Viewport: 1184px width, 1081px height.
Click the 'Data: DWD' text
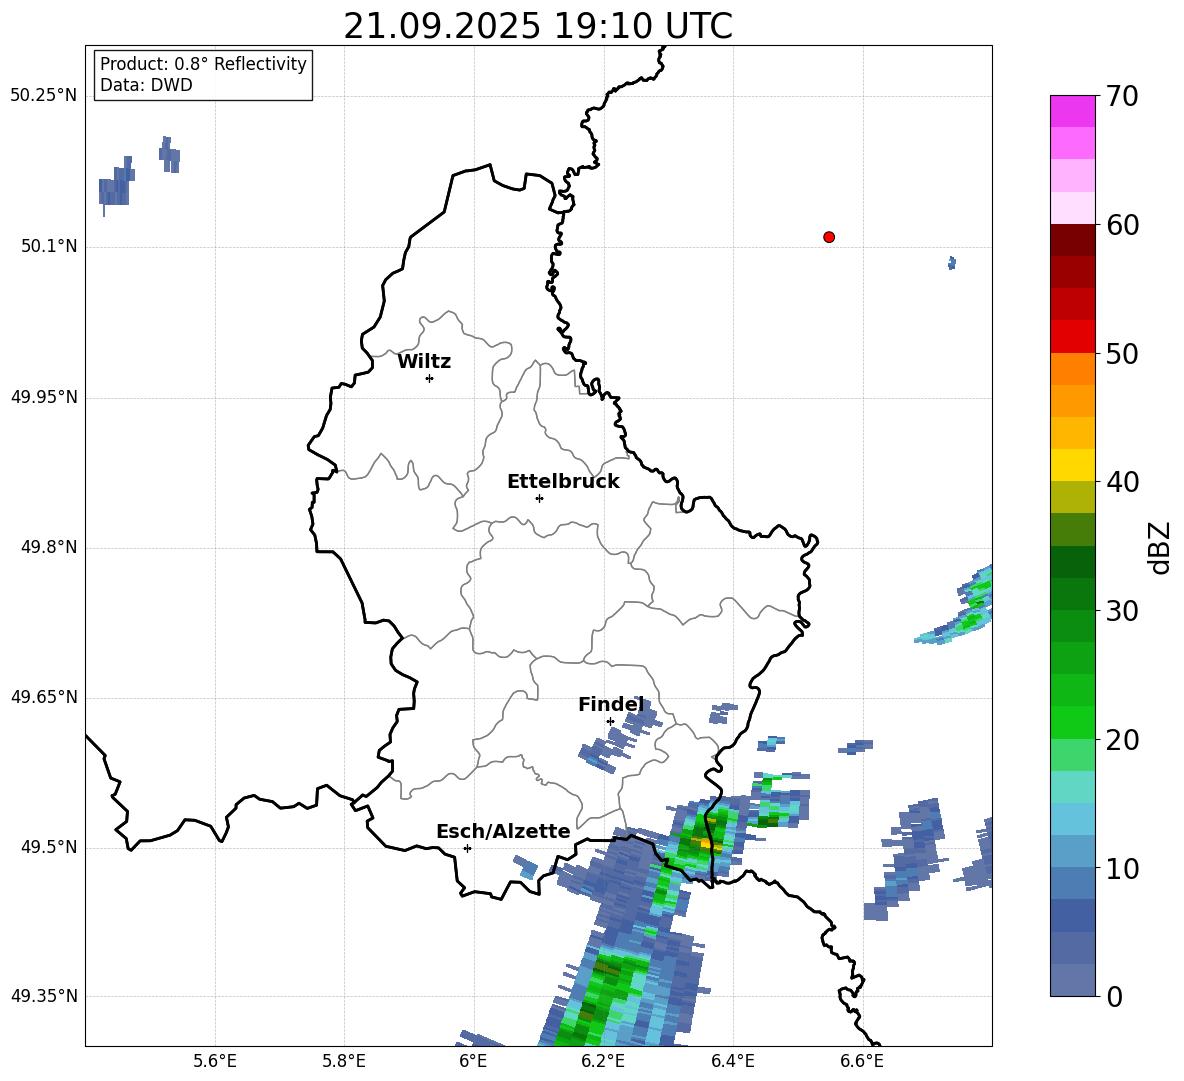tap(146, 85)
